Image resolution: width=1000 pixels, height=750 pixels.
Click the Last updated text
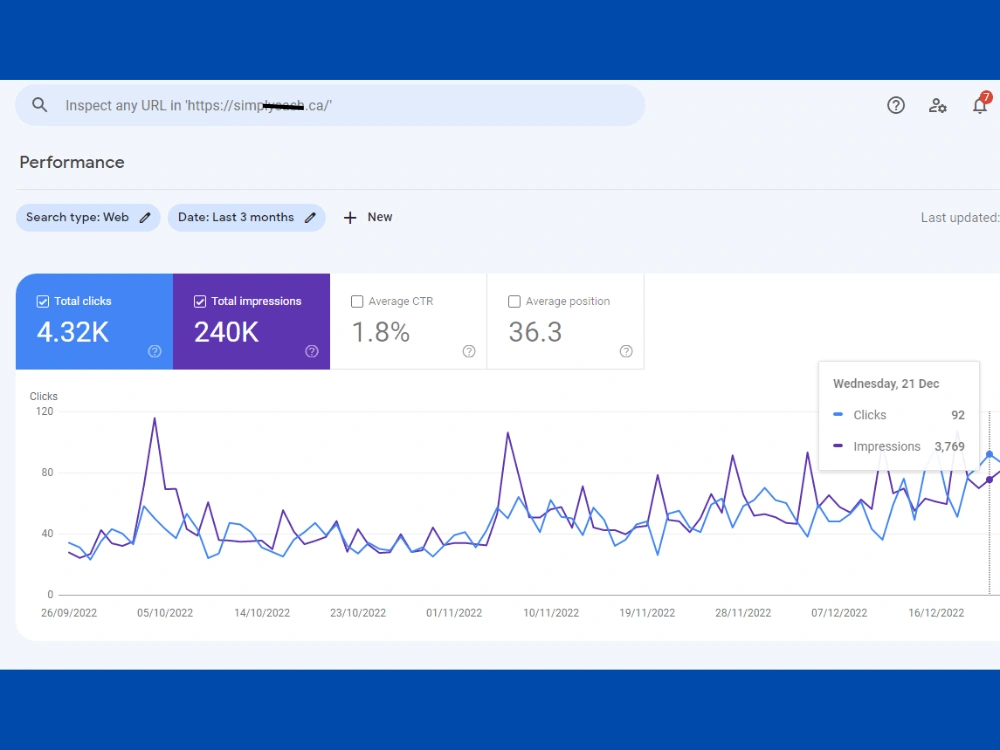[x=960, y=217]
